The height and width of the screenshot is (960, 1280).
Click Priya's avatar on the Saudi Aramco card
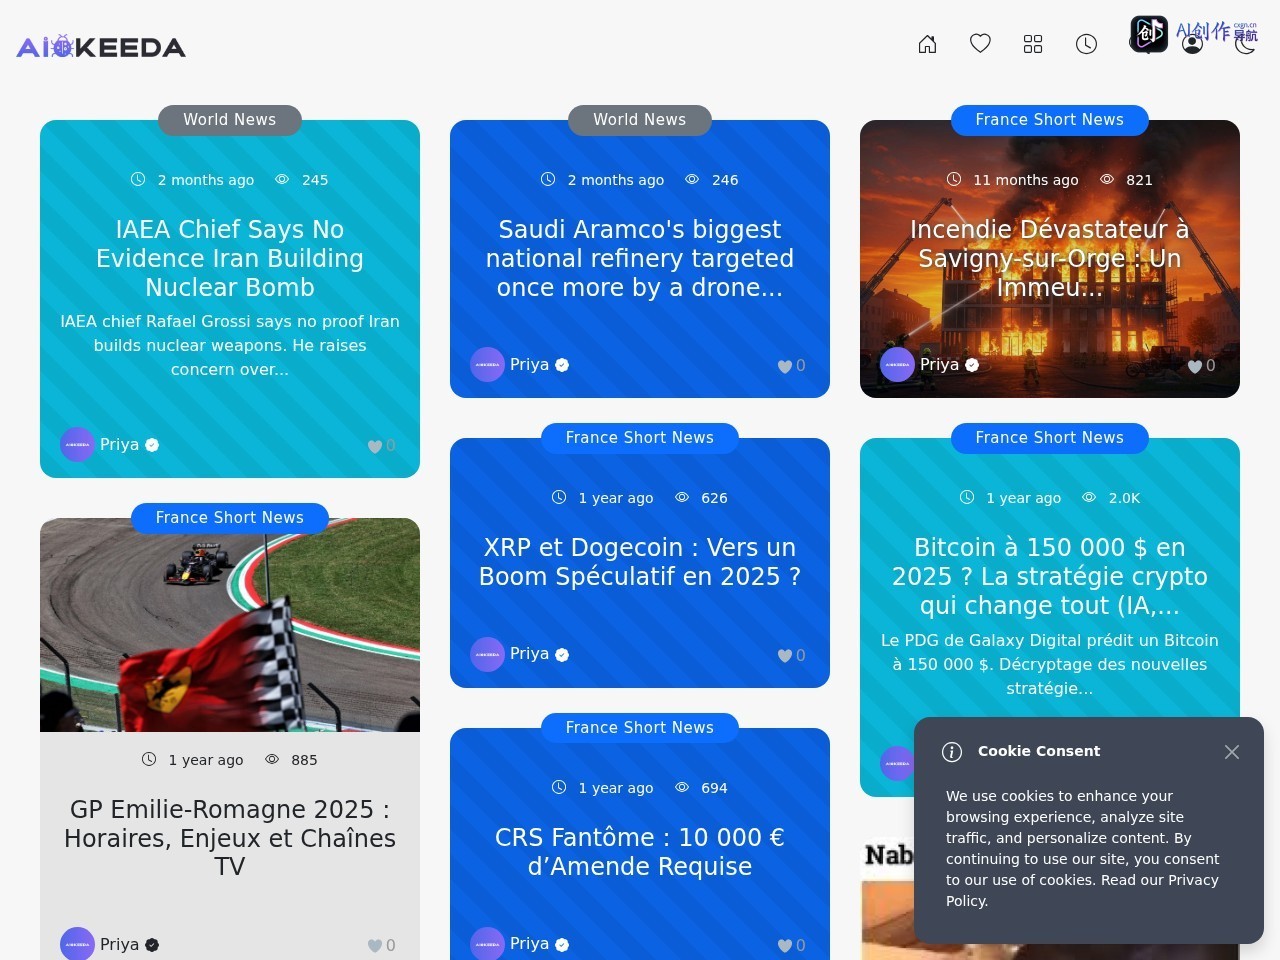(487, 365)
